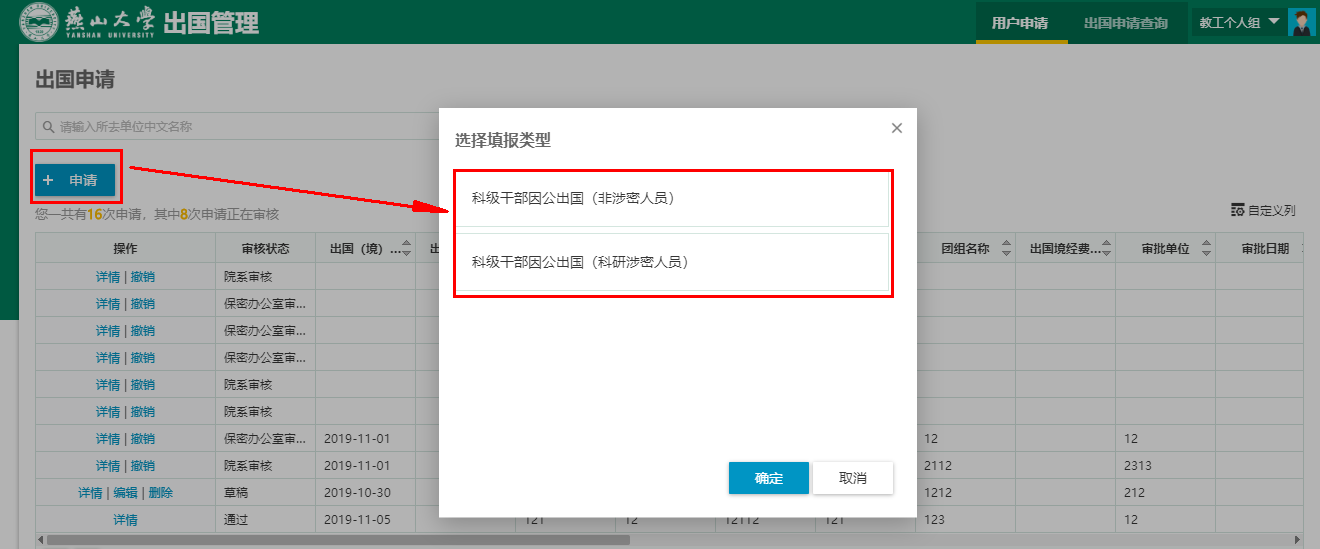Sort by 团组名称 column arrows
1320x549 pixels.
click(x=1006, y=249)
